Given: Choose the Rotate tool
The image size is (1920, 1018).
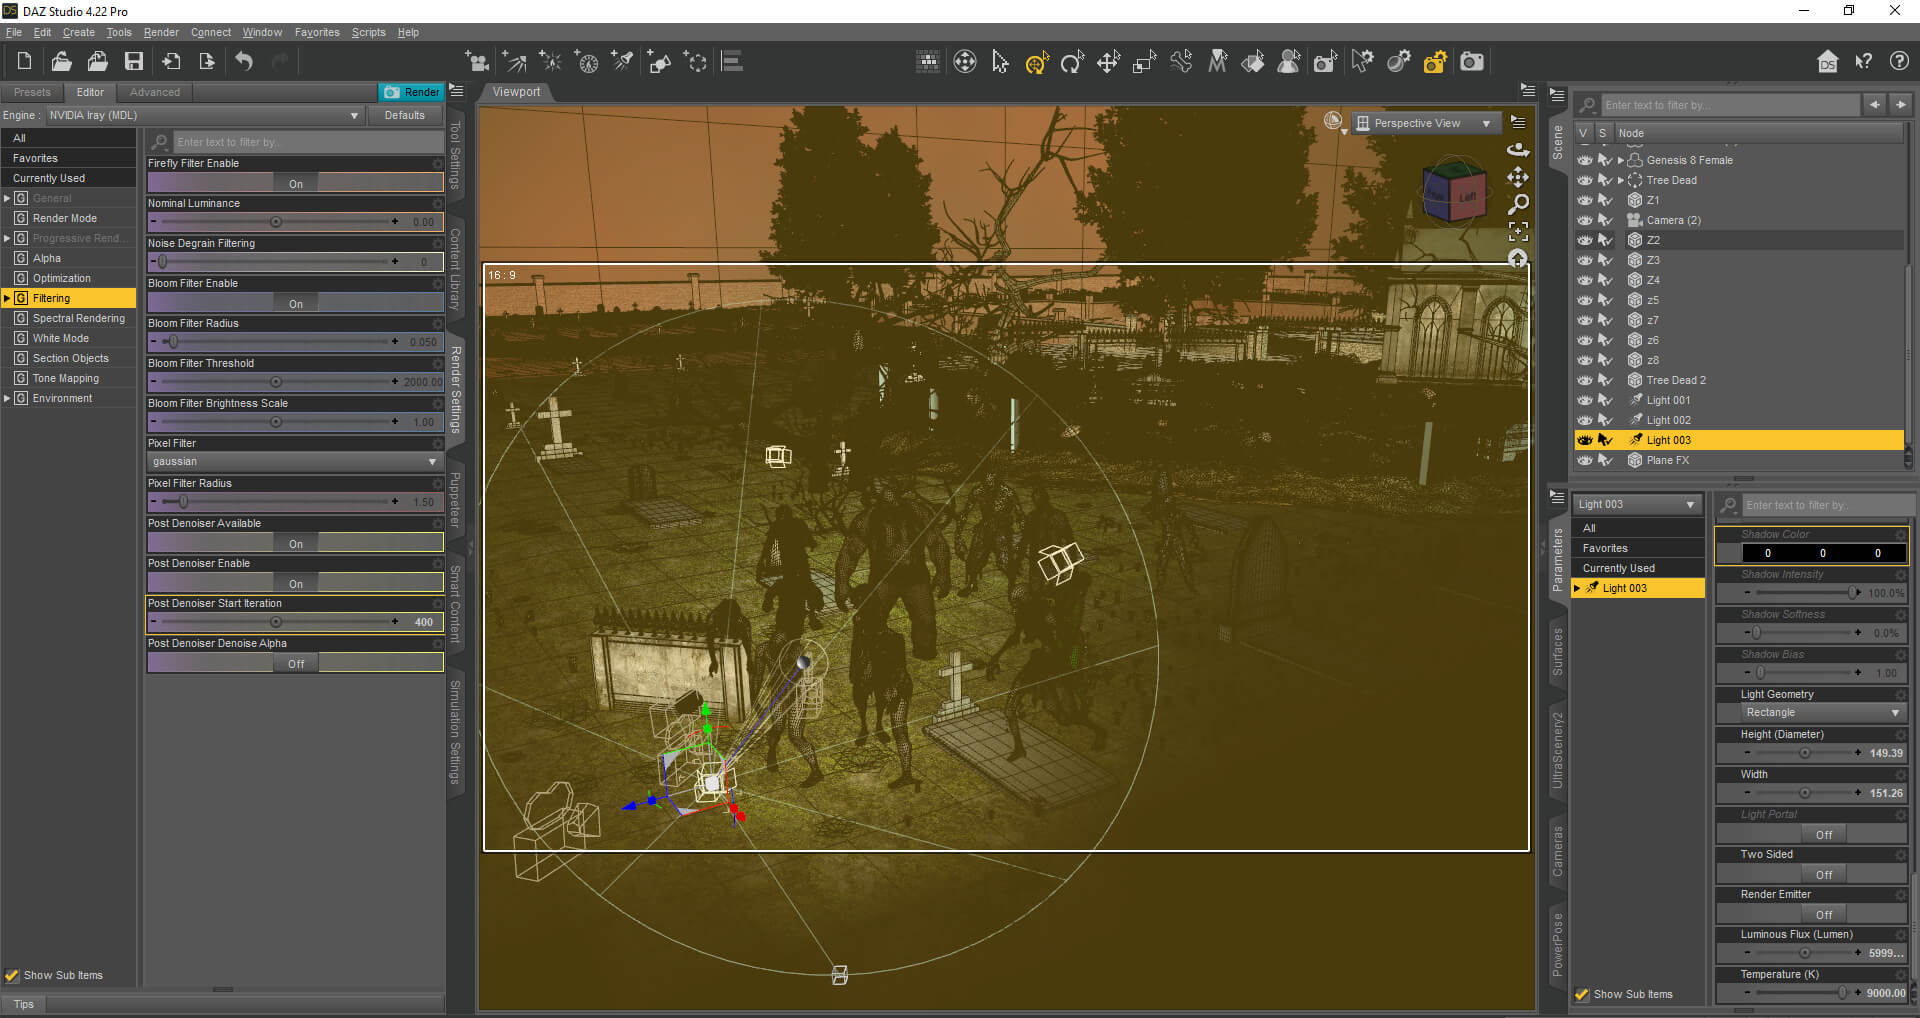Looking at the screenshot, I should point(1072,62).
